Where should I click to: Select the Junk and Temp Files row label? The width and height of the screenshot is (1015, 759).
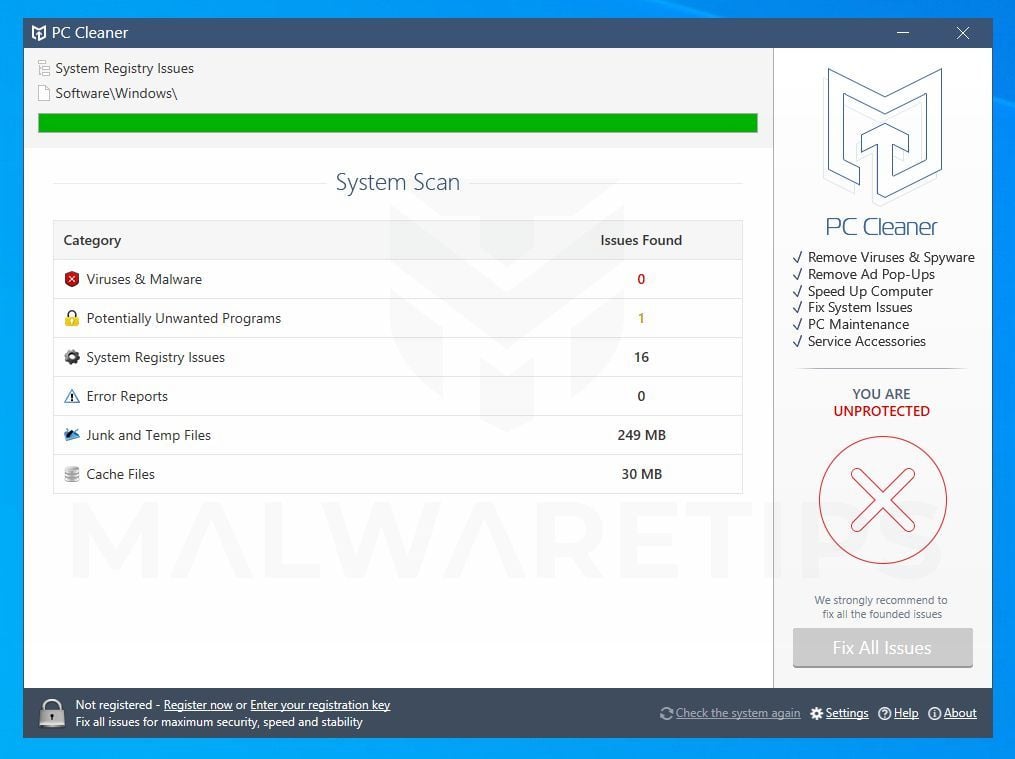tap(149, 435)
